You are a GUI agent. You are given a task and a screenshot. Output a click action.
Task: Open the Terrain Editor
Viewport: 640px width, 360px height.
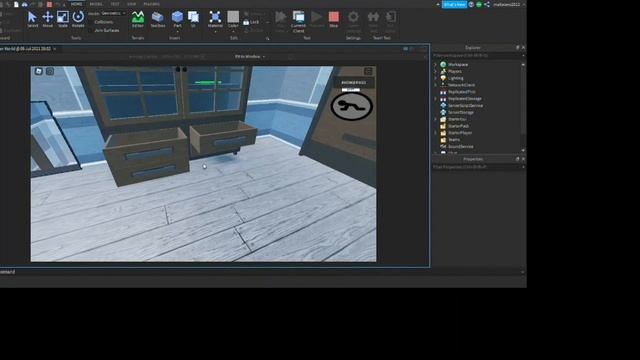coord(138,19)
